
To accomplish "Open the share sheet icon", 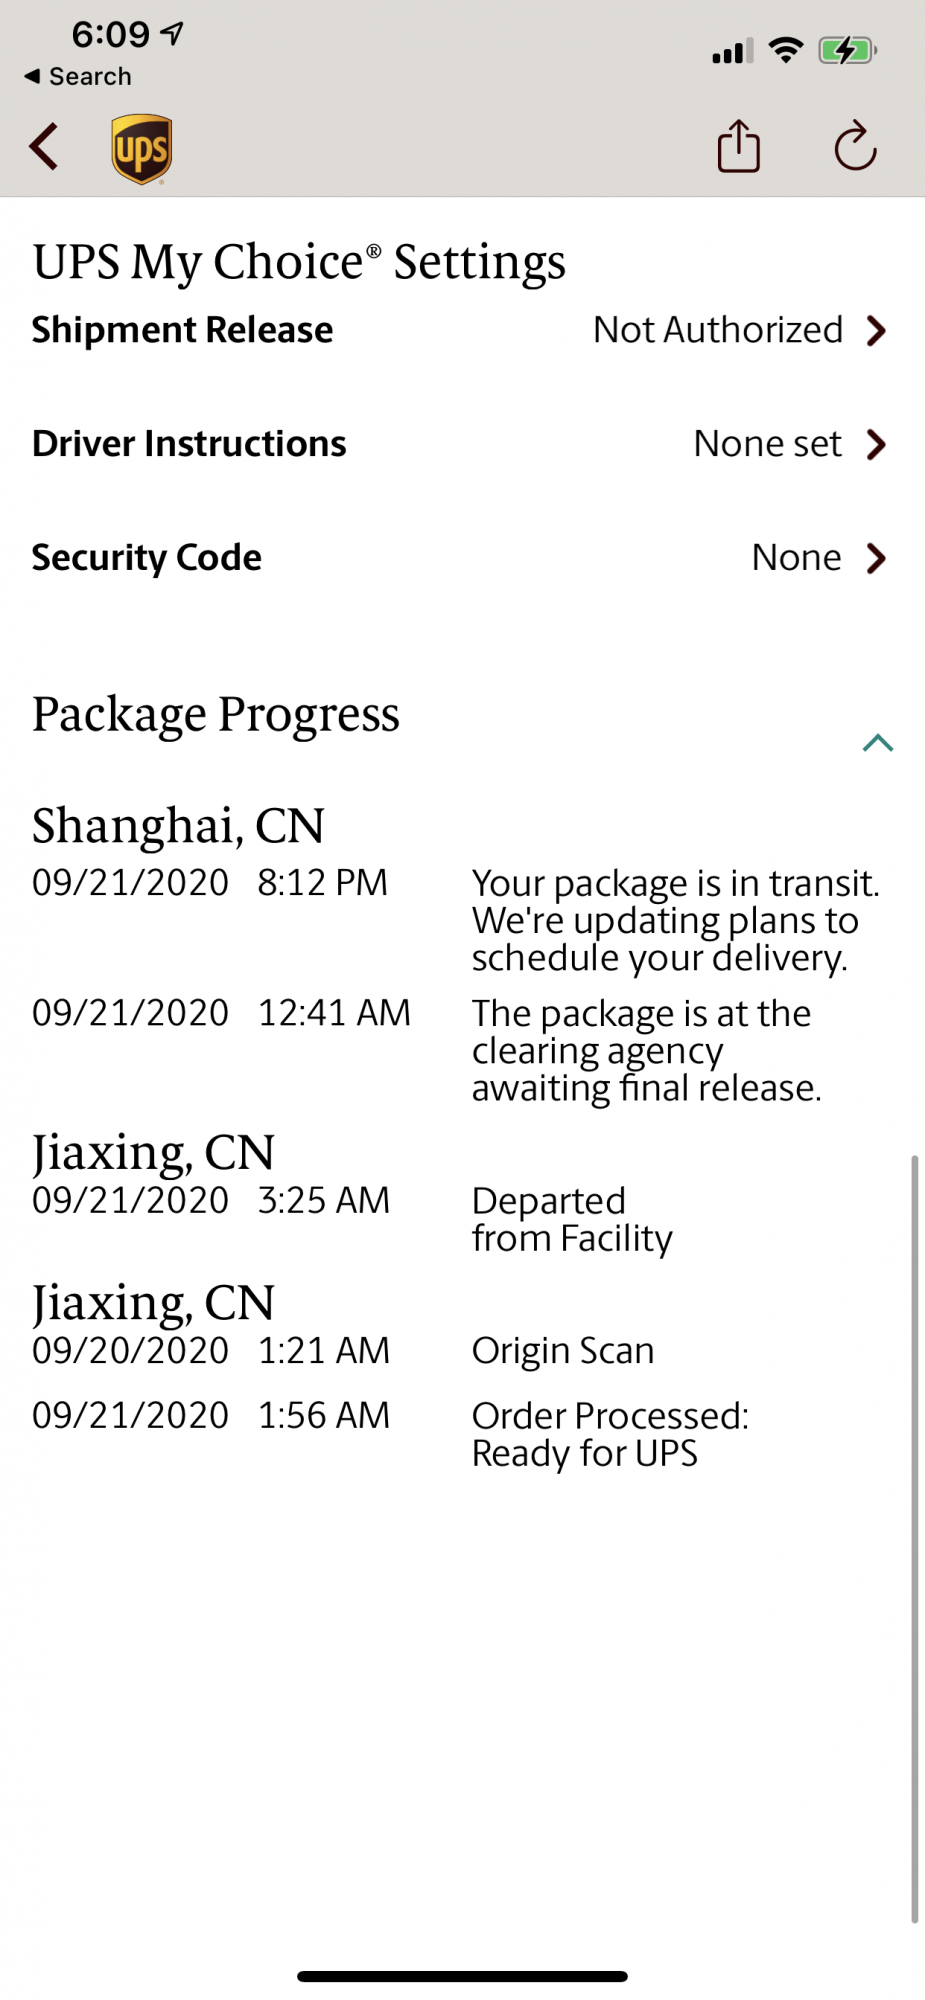I will 739,147.
